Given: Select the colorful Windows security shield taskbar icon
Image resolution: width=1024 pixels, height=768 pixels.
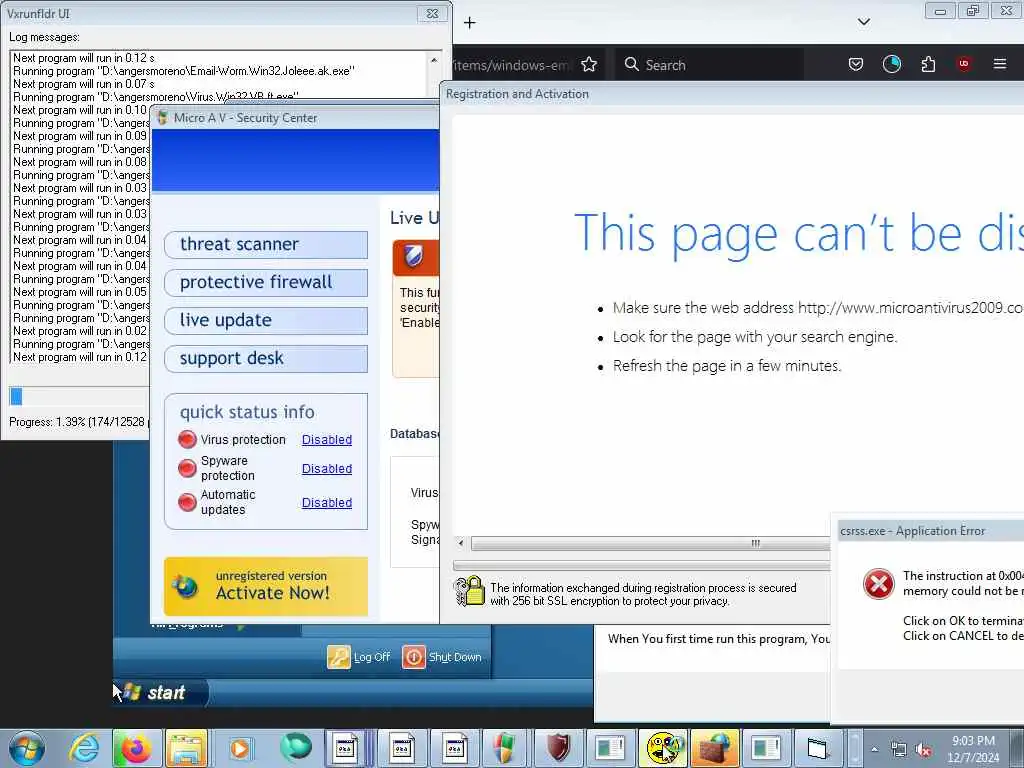Looking at the screenshot, I should coord(504,748).
